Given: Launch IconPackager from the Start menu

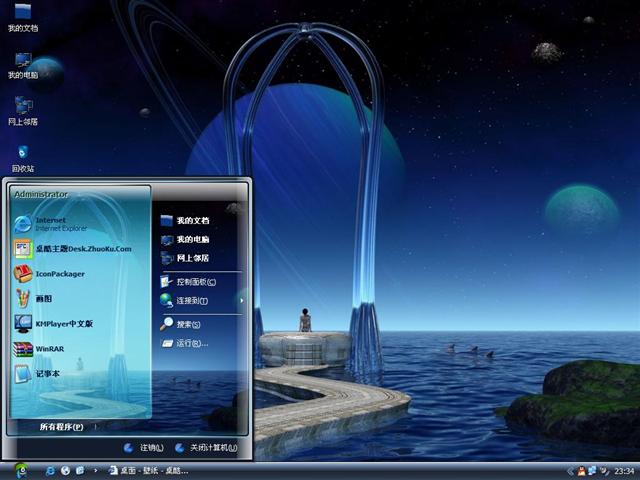Looking at the screenshot, I should (x=59, y=274).
